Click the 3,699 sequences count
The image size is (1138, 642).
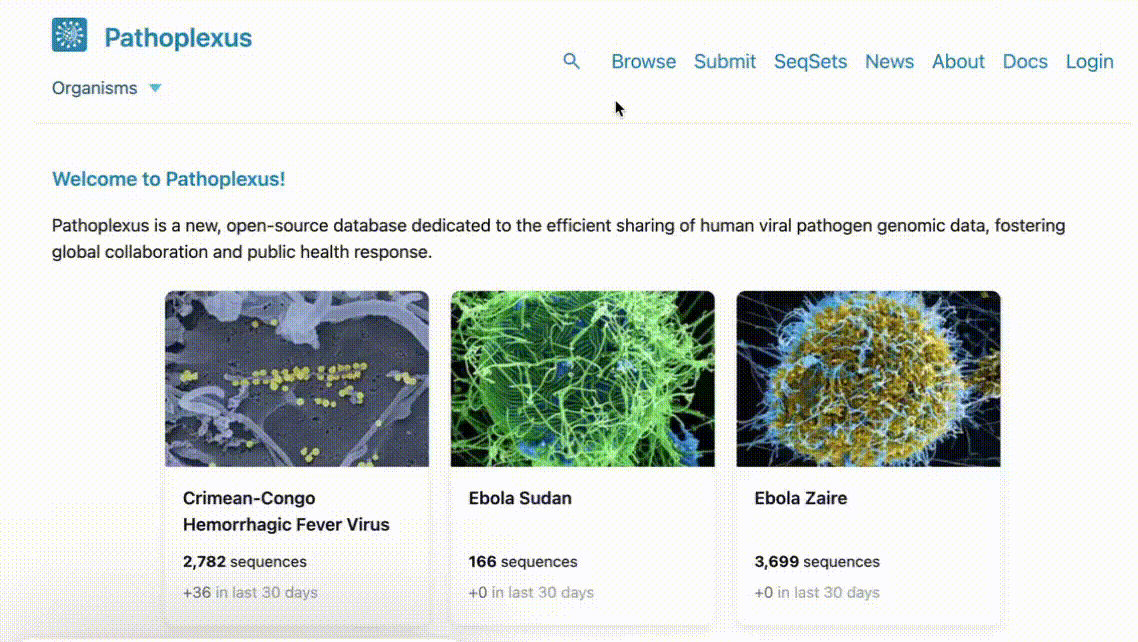[x=816, y=561]
